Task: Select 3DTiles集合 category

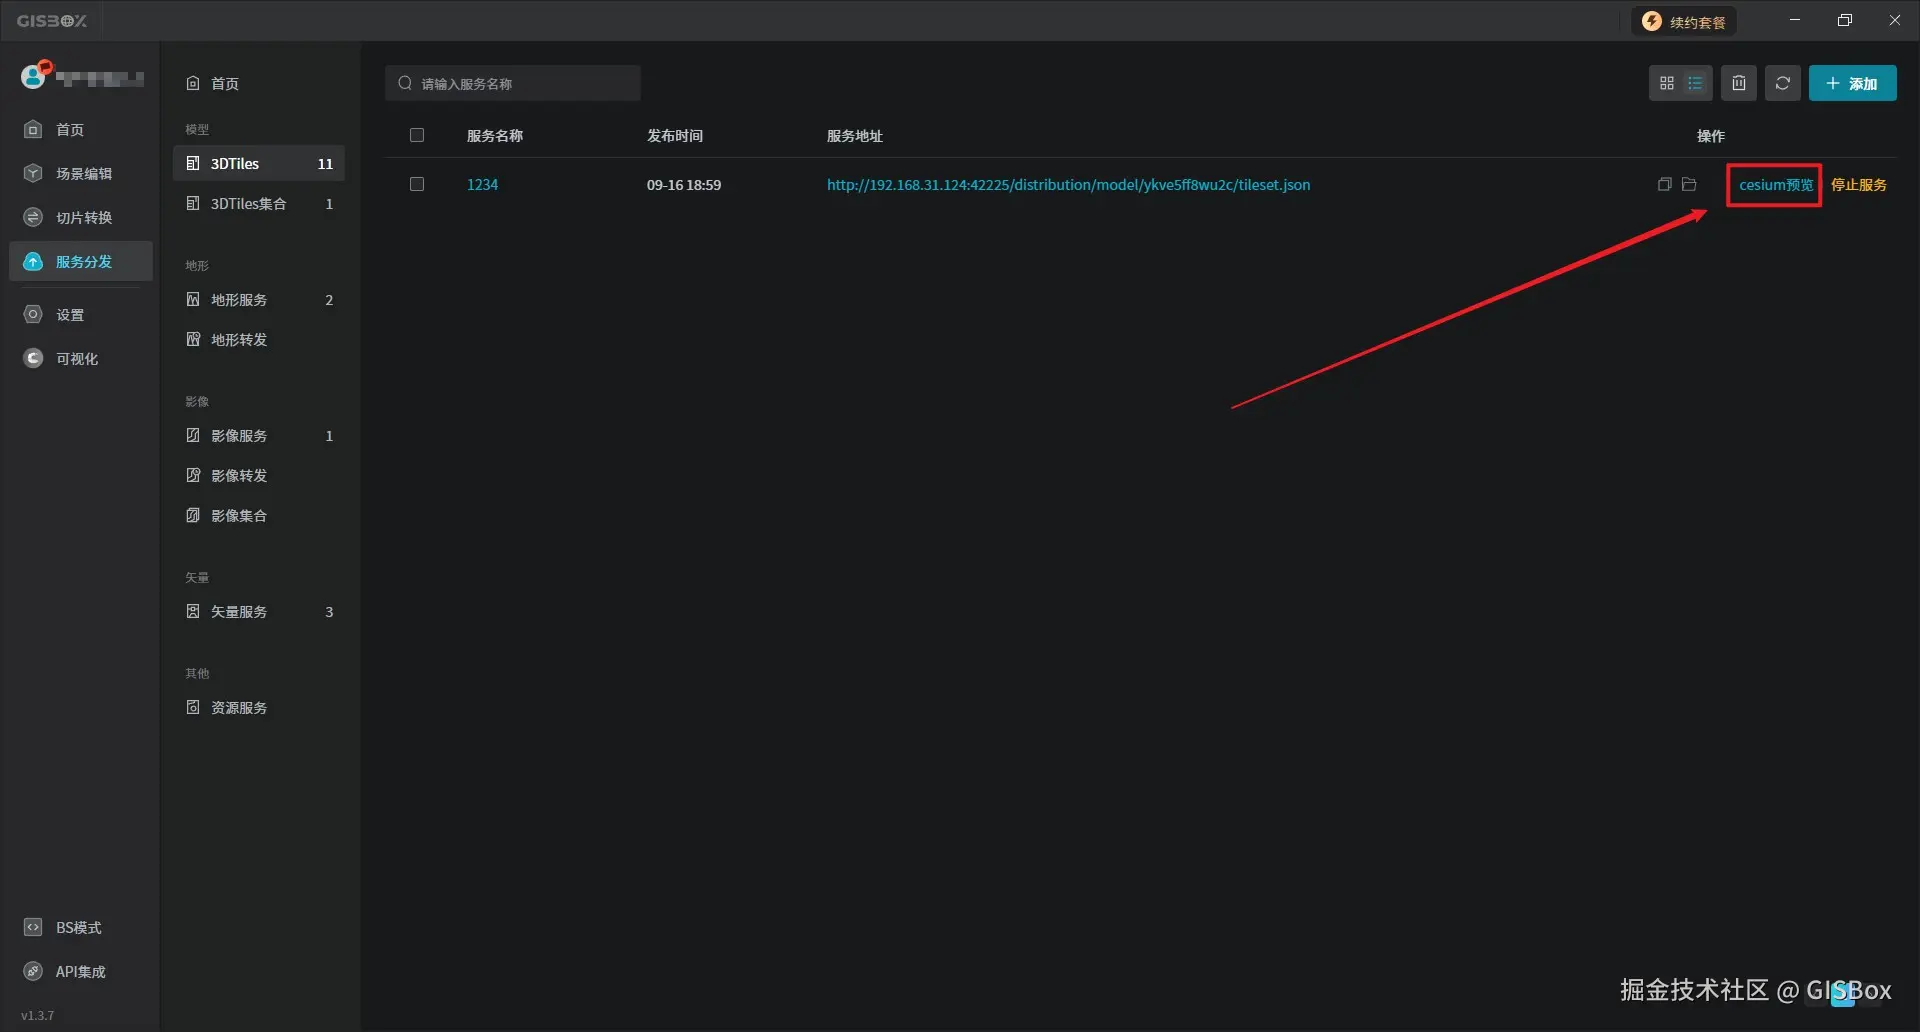Action: click(258, 204)
